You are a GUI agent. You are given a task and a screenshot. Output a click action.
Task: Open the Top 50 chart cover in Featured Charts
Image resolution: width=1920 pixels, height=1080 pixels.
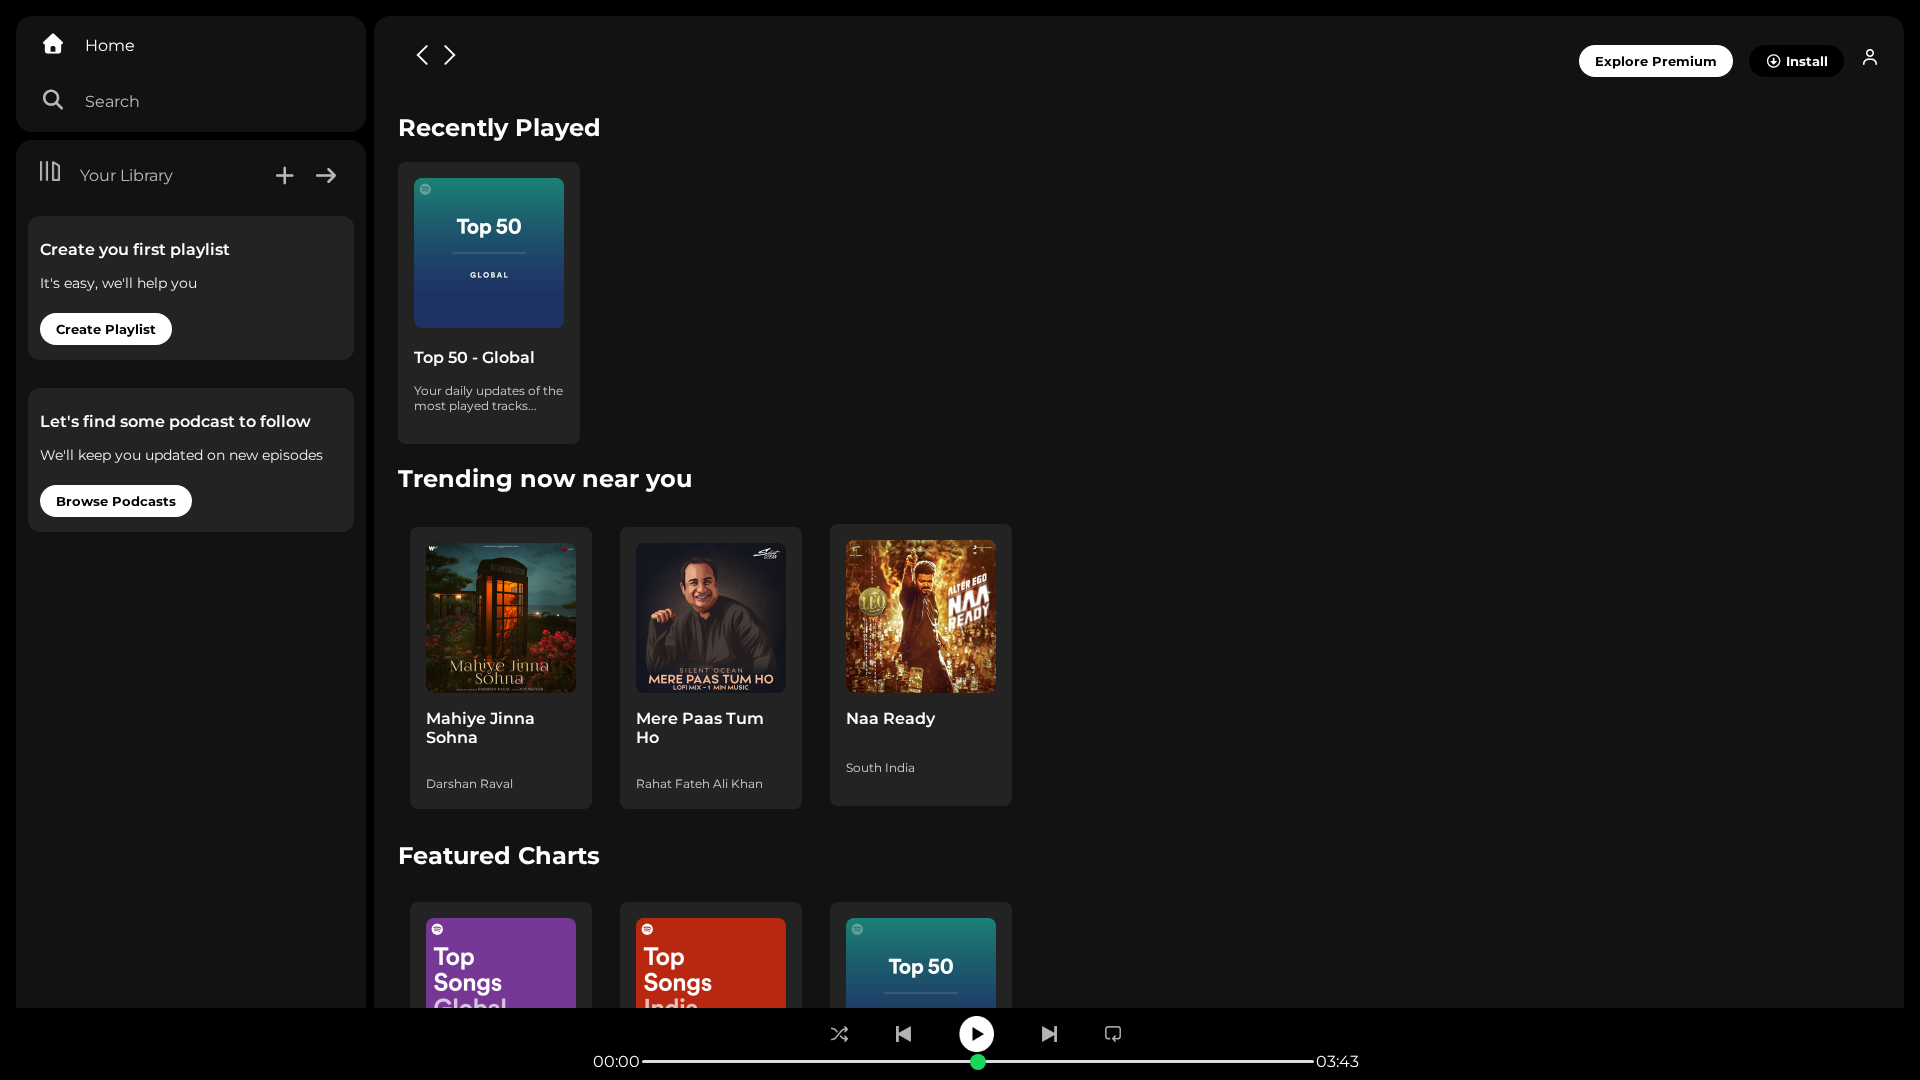click(x=921, y=963)
